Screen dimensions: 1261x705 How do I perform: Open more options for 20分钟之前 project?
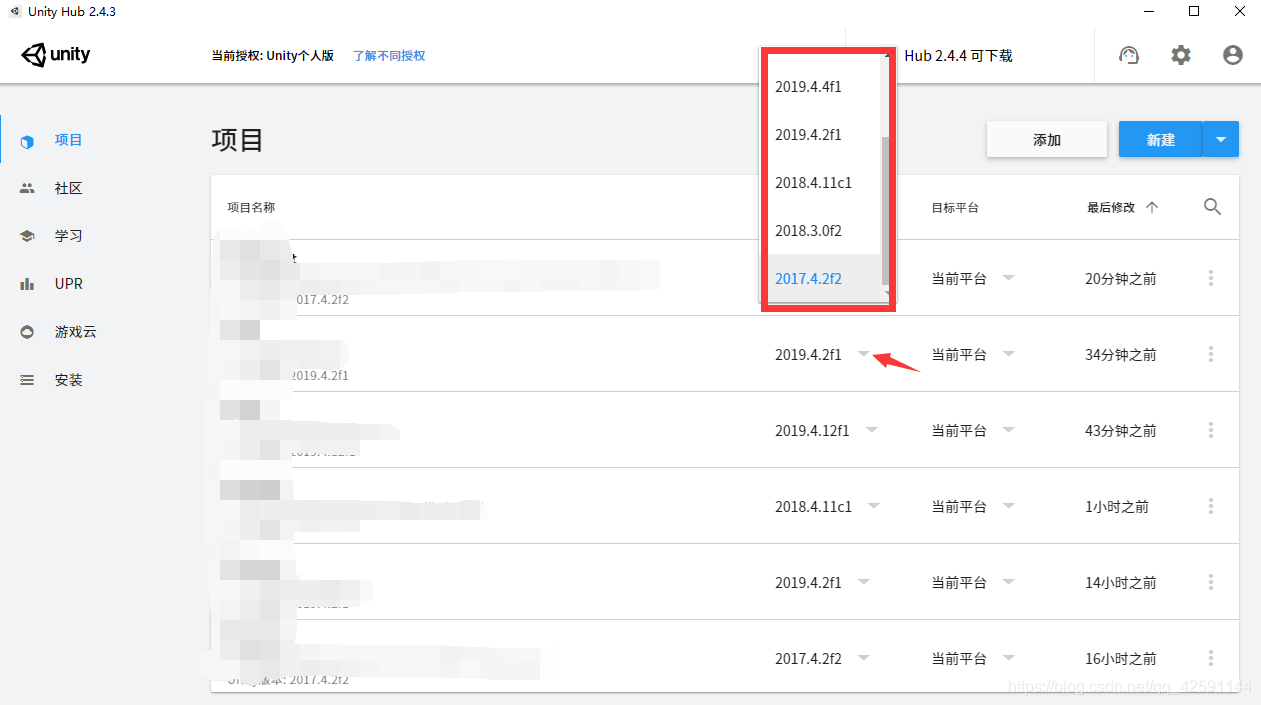(x=1211, y=279)
